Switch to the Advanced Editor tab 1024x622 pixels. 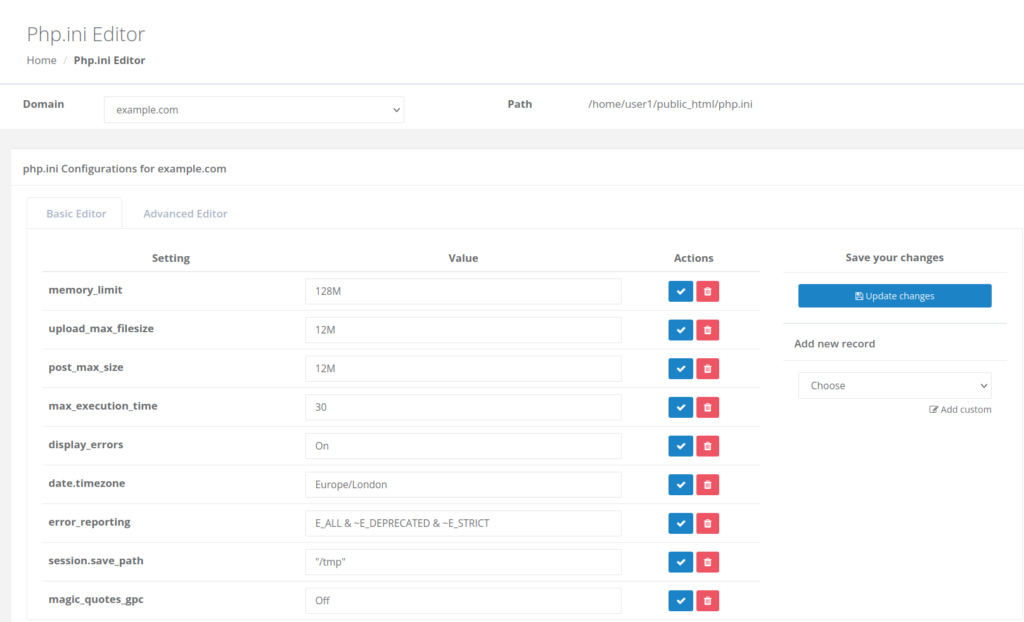click(x=185, y=214)
